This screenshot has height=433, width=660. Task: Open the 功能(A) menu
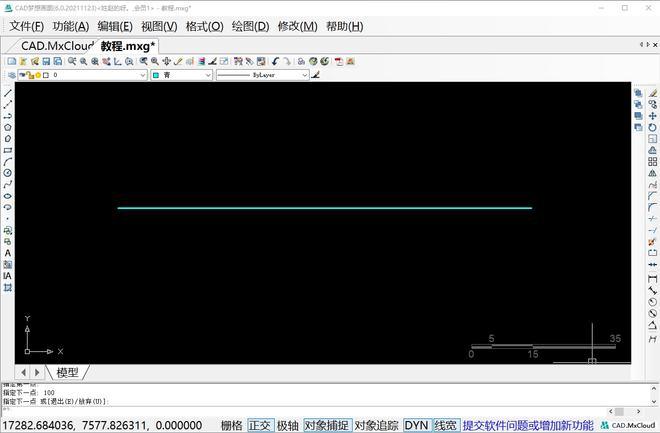point(71,27)
